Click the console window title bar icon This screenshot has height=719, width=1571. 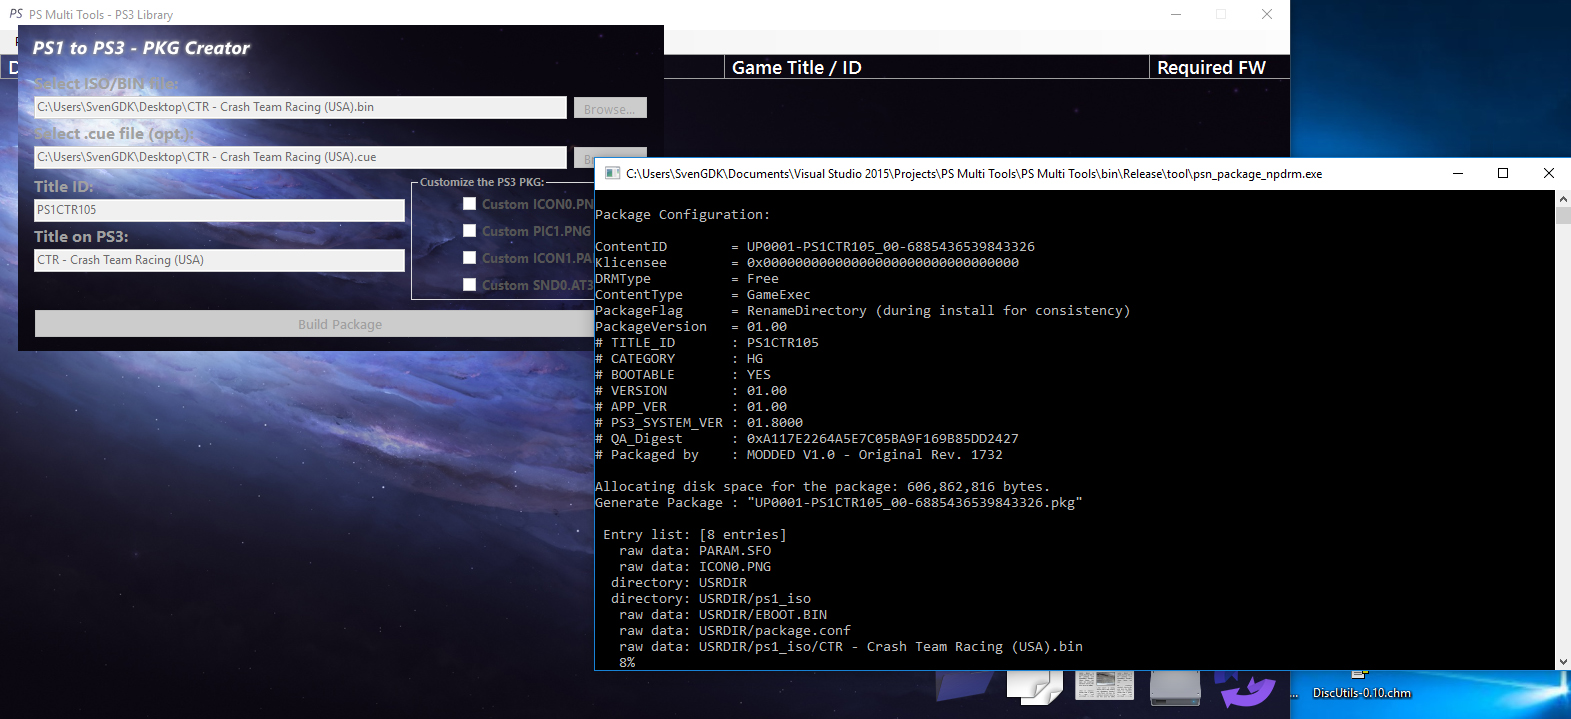coord(612,173)
